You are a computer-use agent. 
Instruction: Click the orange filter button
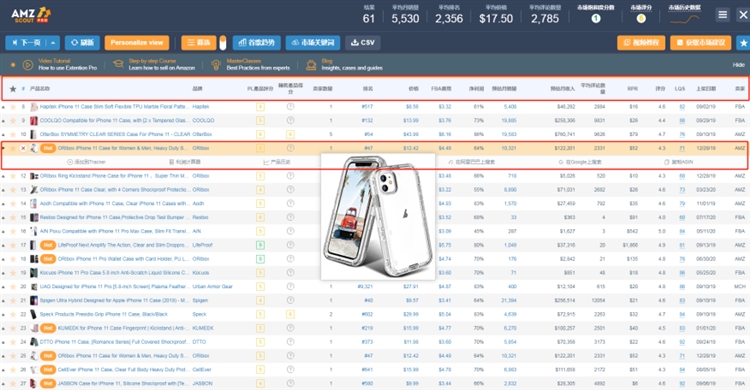[x=199, y=43]
